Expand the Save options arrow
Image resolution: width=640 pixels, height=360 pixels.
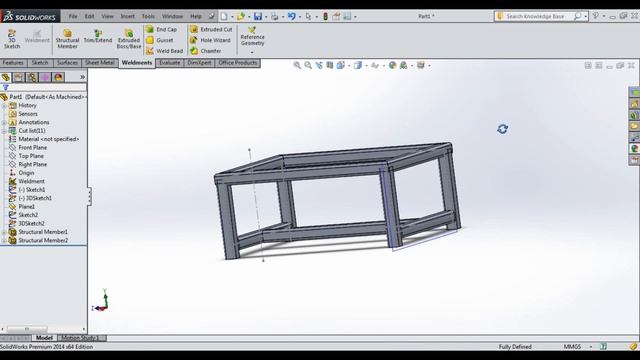click(266, 17)
